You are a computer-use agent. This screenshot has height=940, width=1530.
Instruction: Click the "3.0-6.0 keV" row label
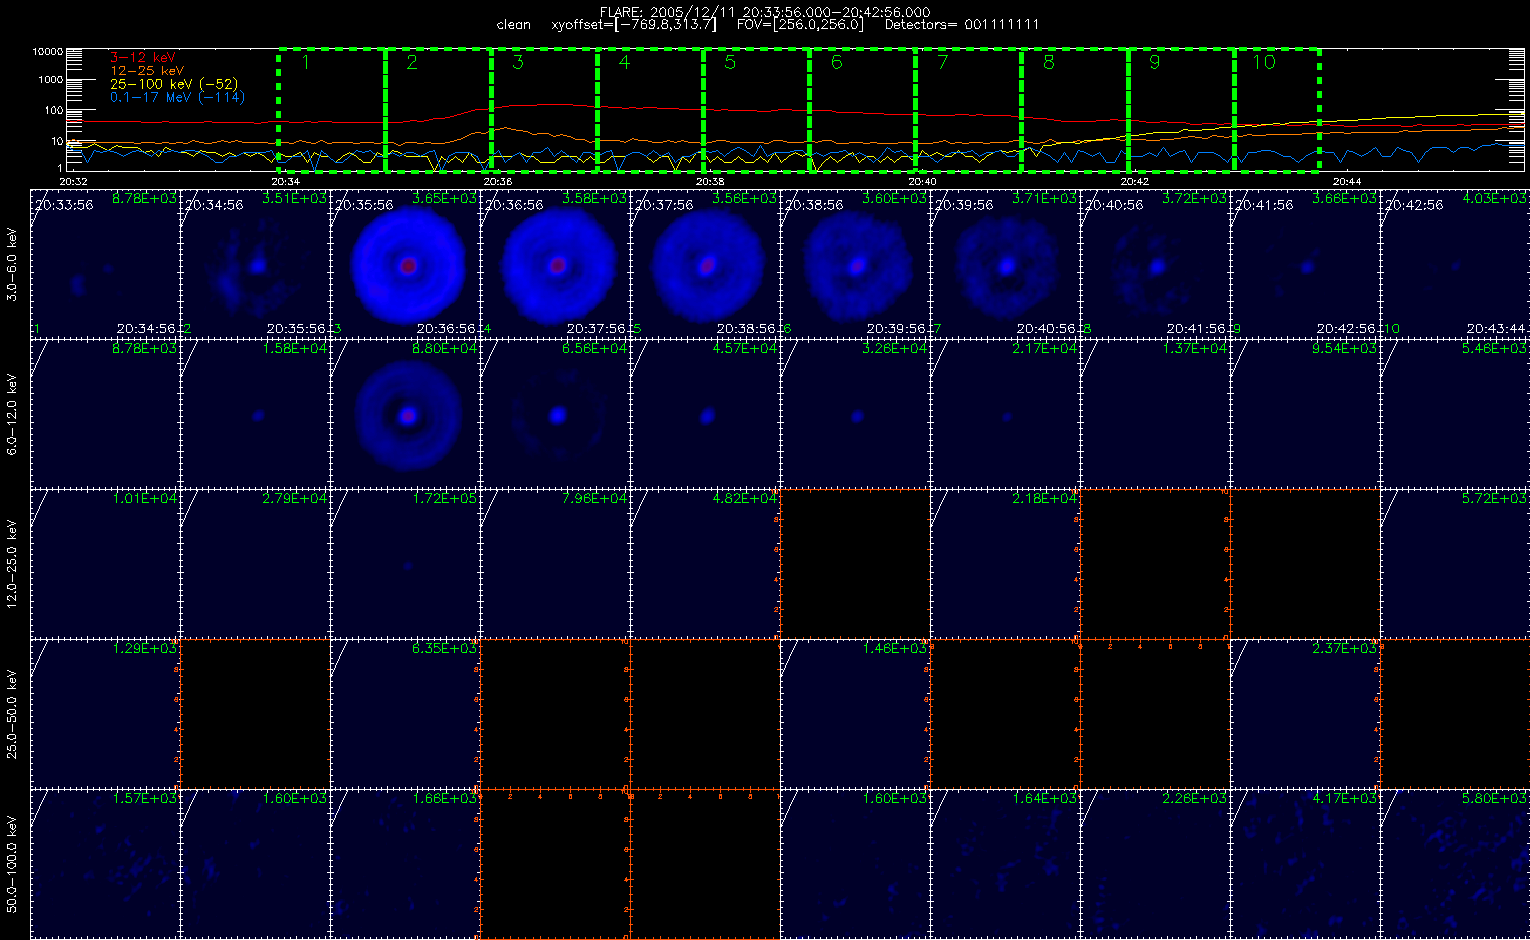pos(13,264)
